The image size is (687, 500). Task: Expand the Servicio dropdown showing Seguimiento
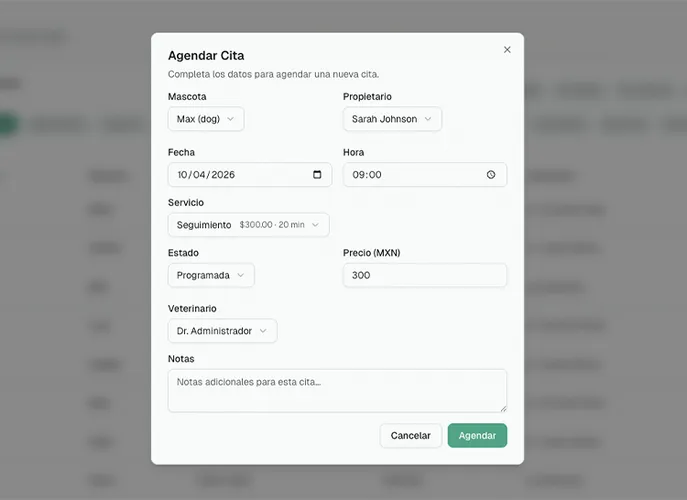pyautogui.click(x=248, y=225)
